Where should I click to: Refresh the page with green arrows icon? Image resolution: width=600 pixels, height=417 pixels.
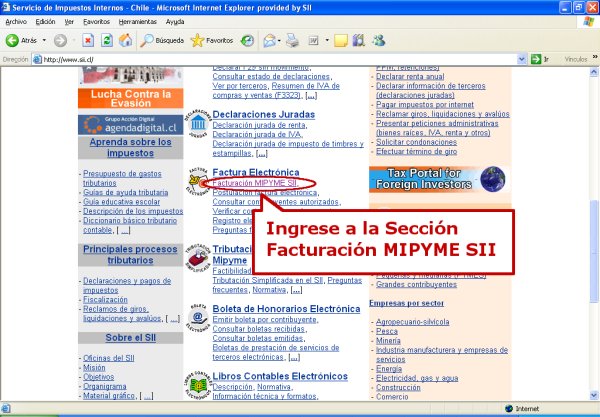(x=107, y=40)
